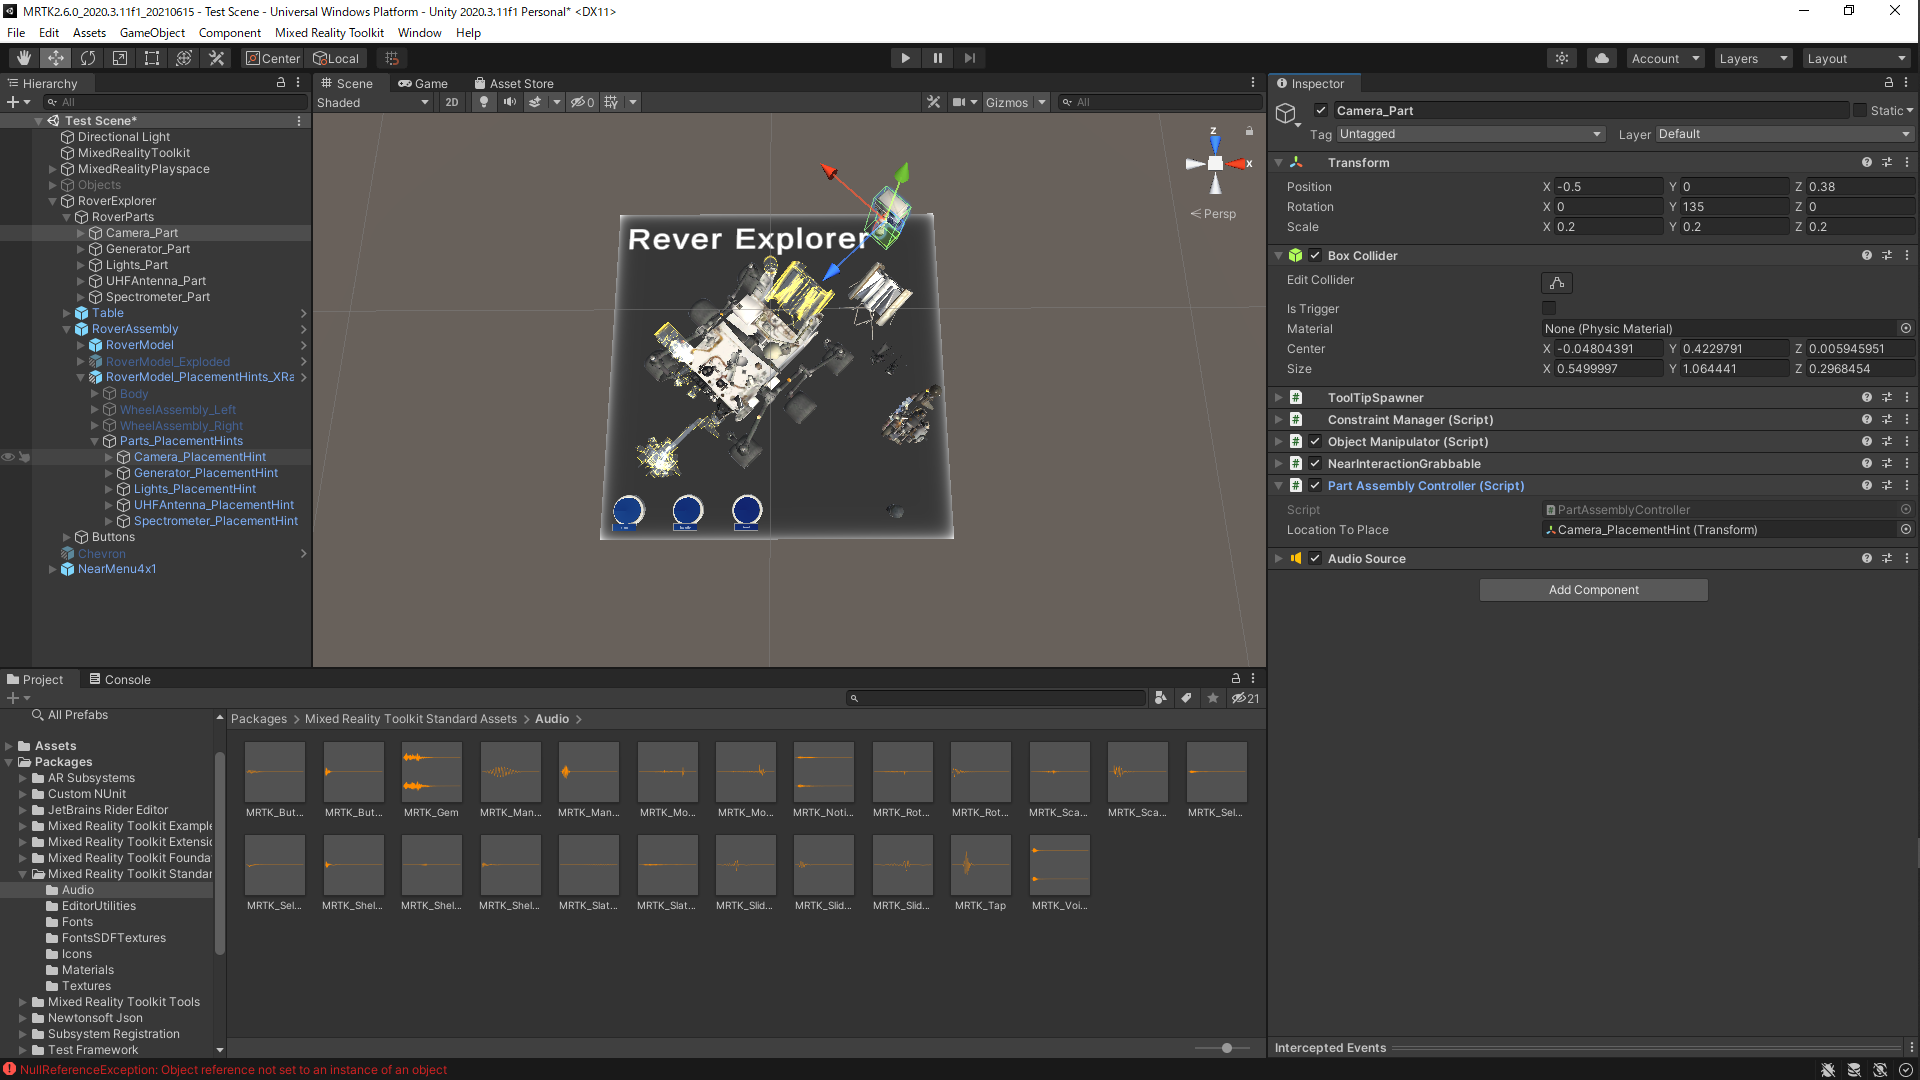Toggle scene lighting bulb icon
Viewport: 1920px width, 1080px height.
point(484,102)
